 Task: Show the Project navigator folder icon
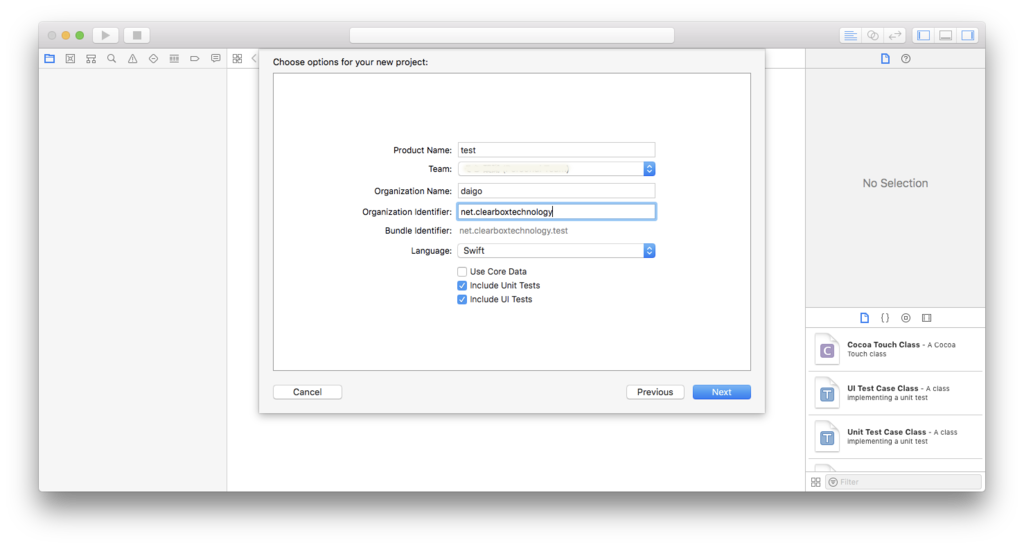(50, 59)
